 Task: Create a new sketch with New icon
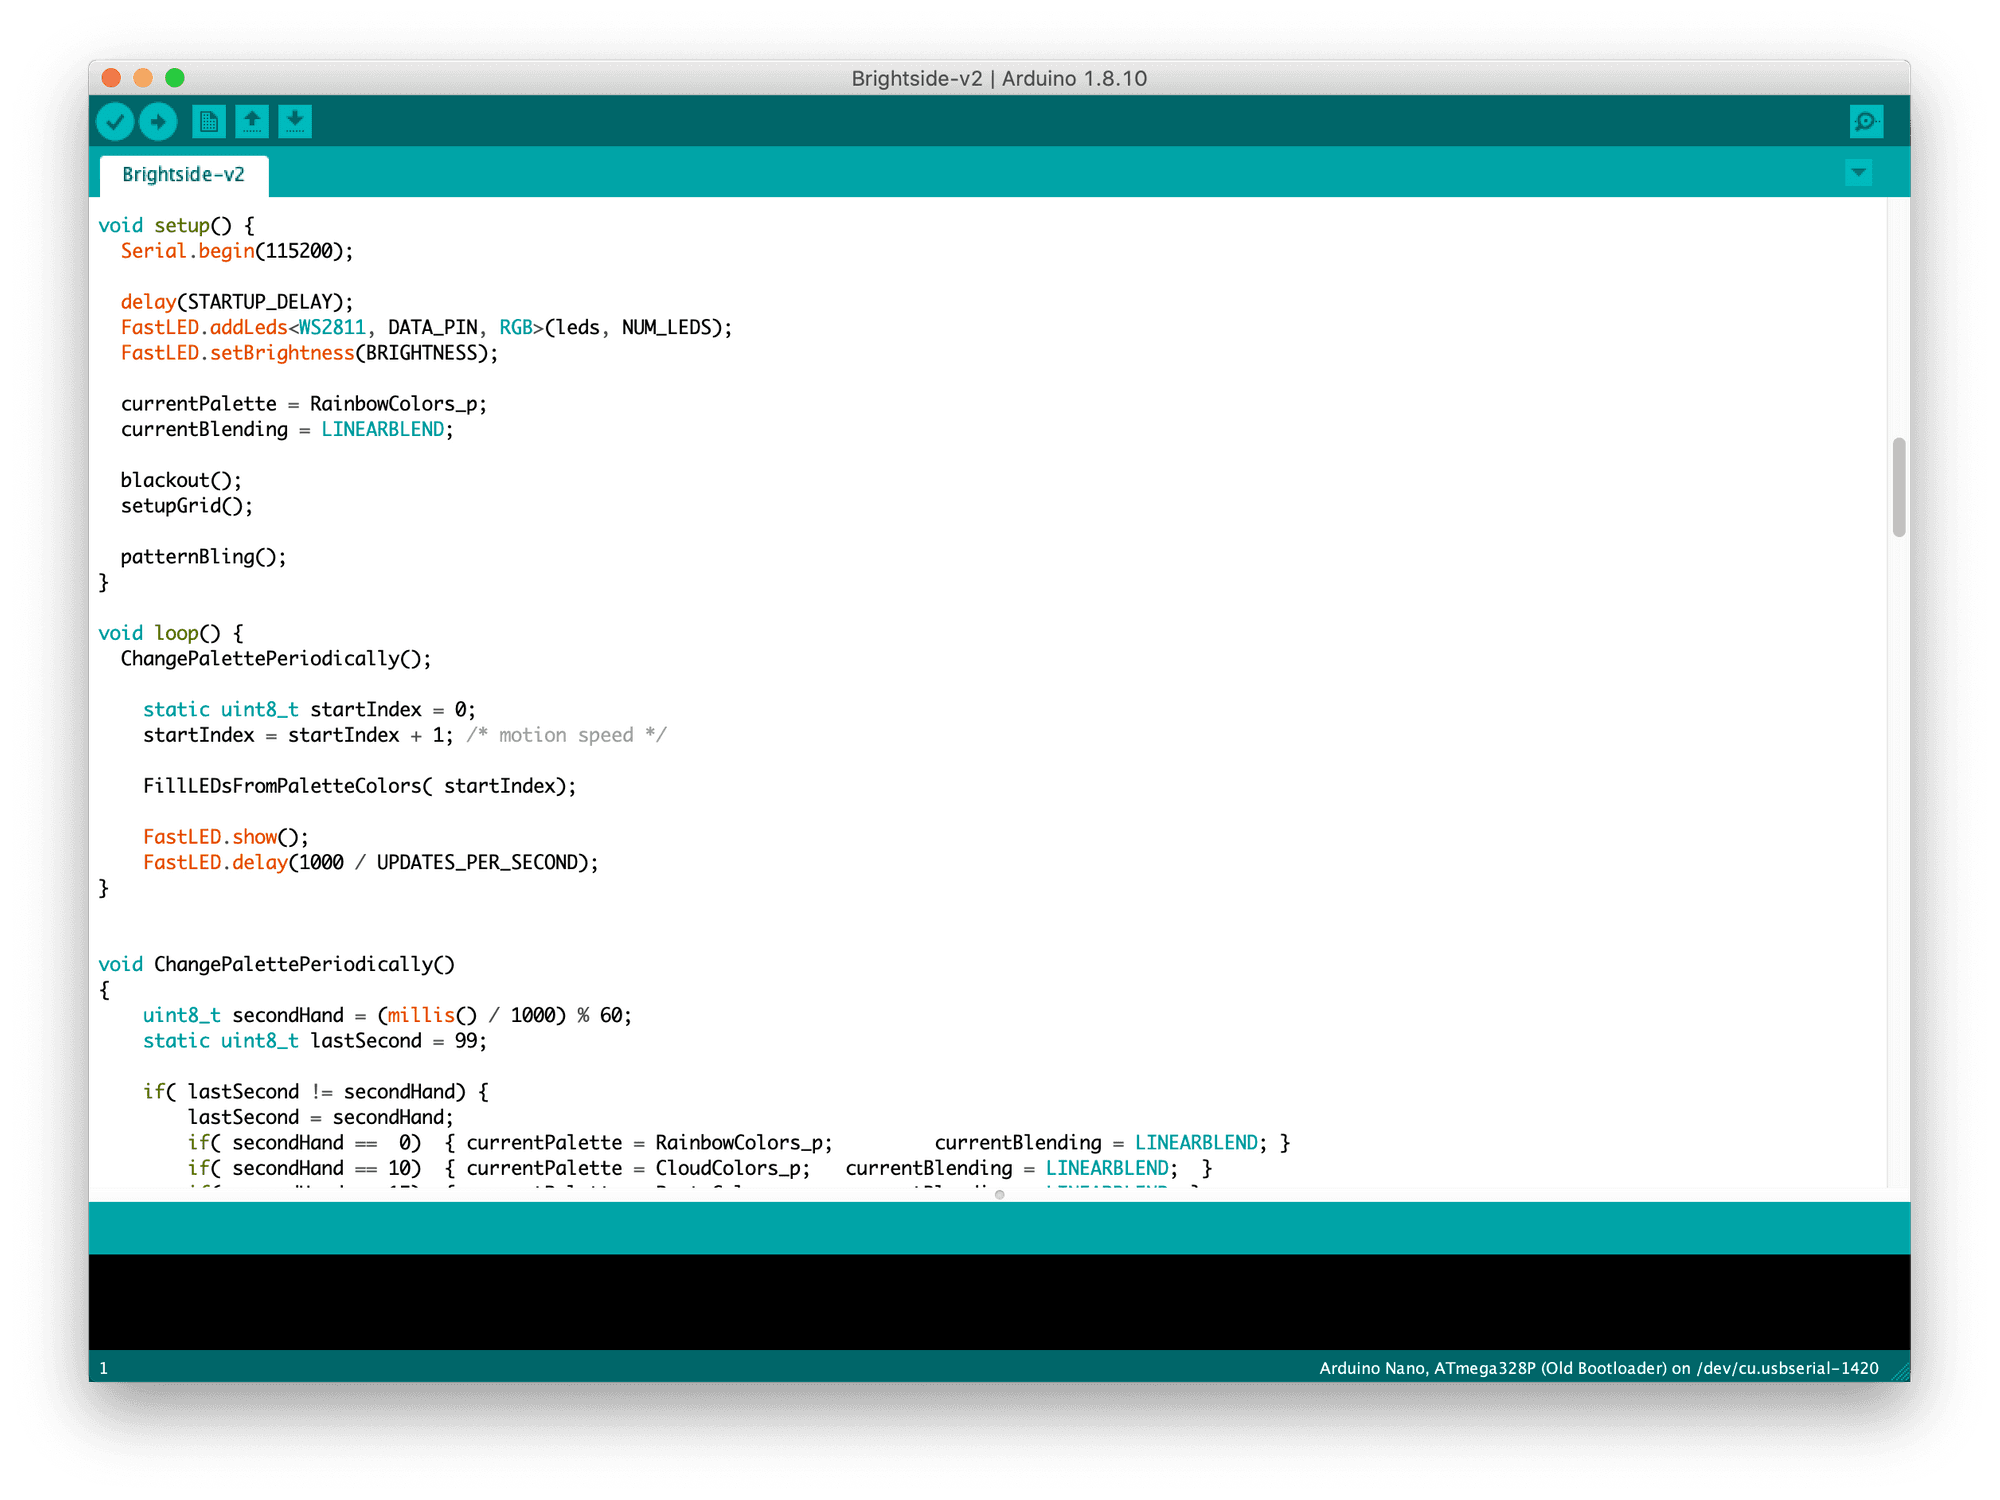coord(208,122)
